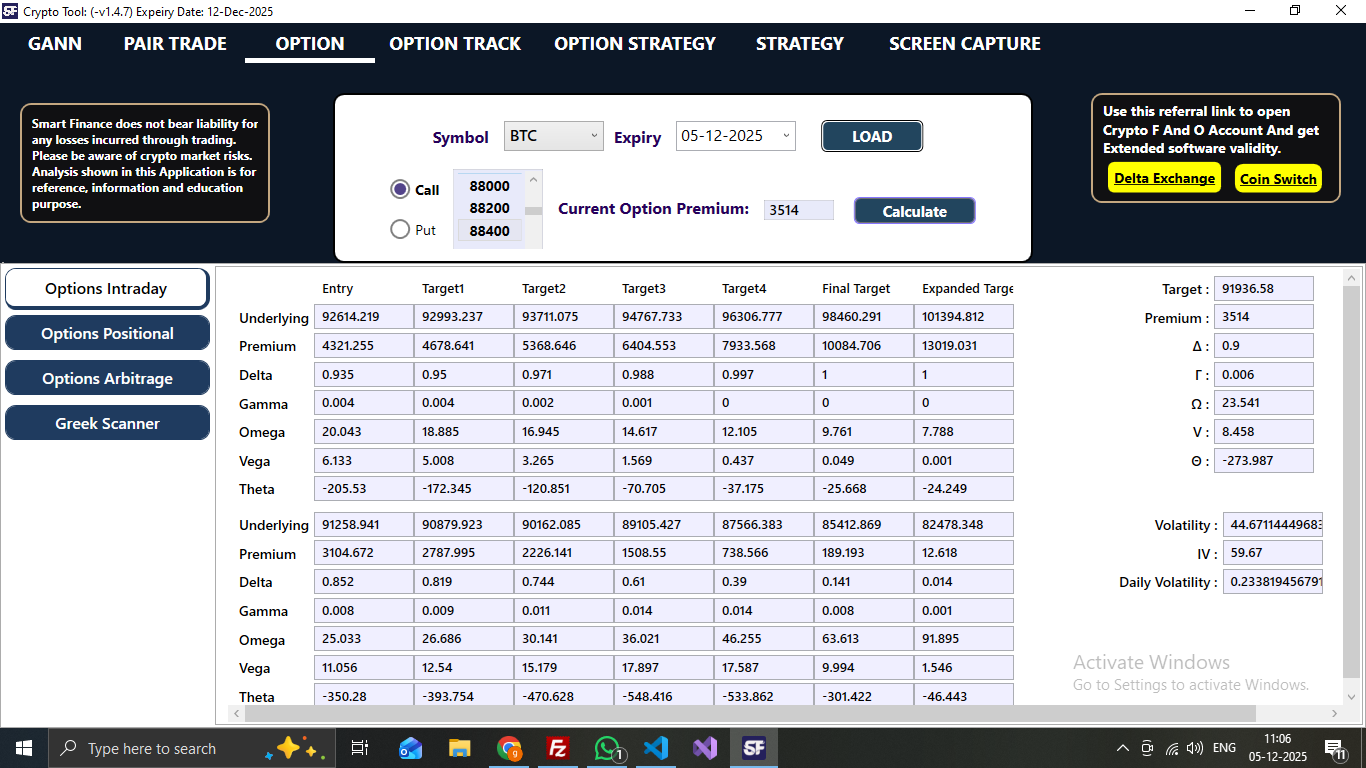Open the volume control in the system tray

click(x=1194, y=747)
